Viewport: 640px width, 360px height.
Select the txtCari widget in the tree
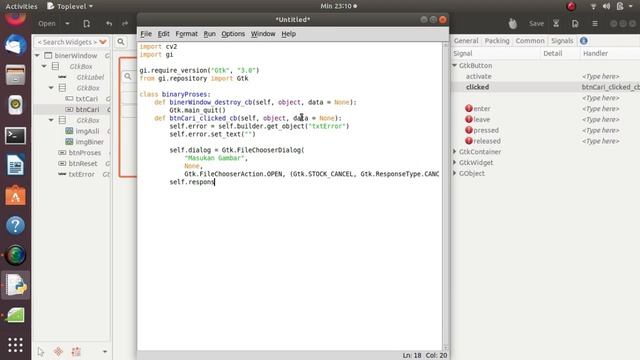87,99
